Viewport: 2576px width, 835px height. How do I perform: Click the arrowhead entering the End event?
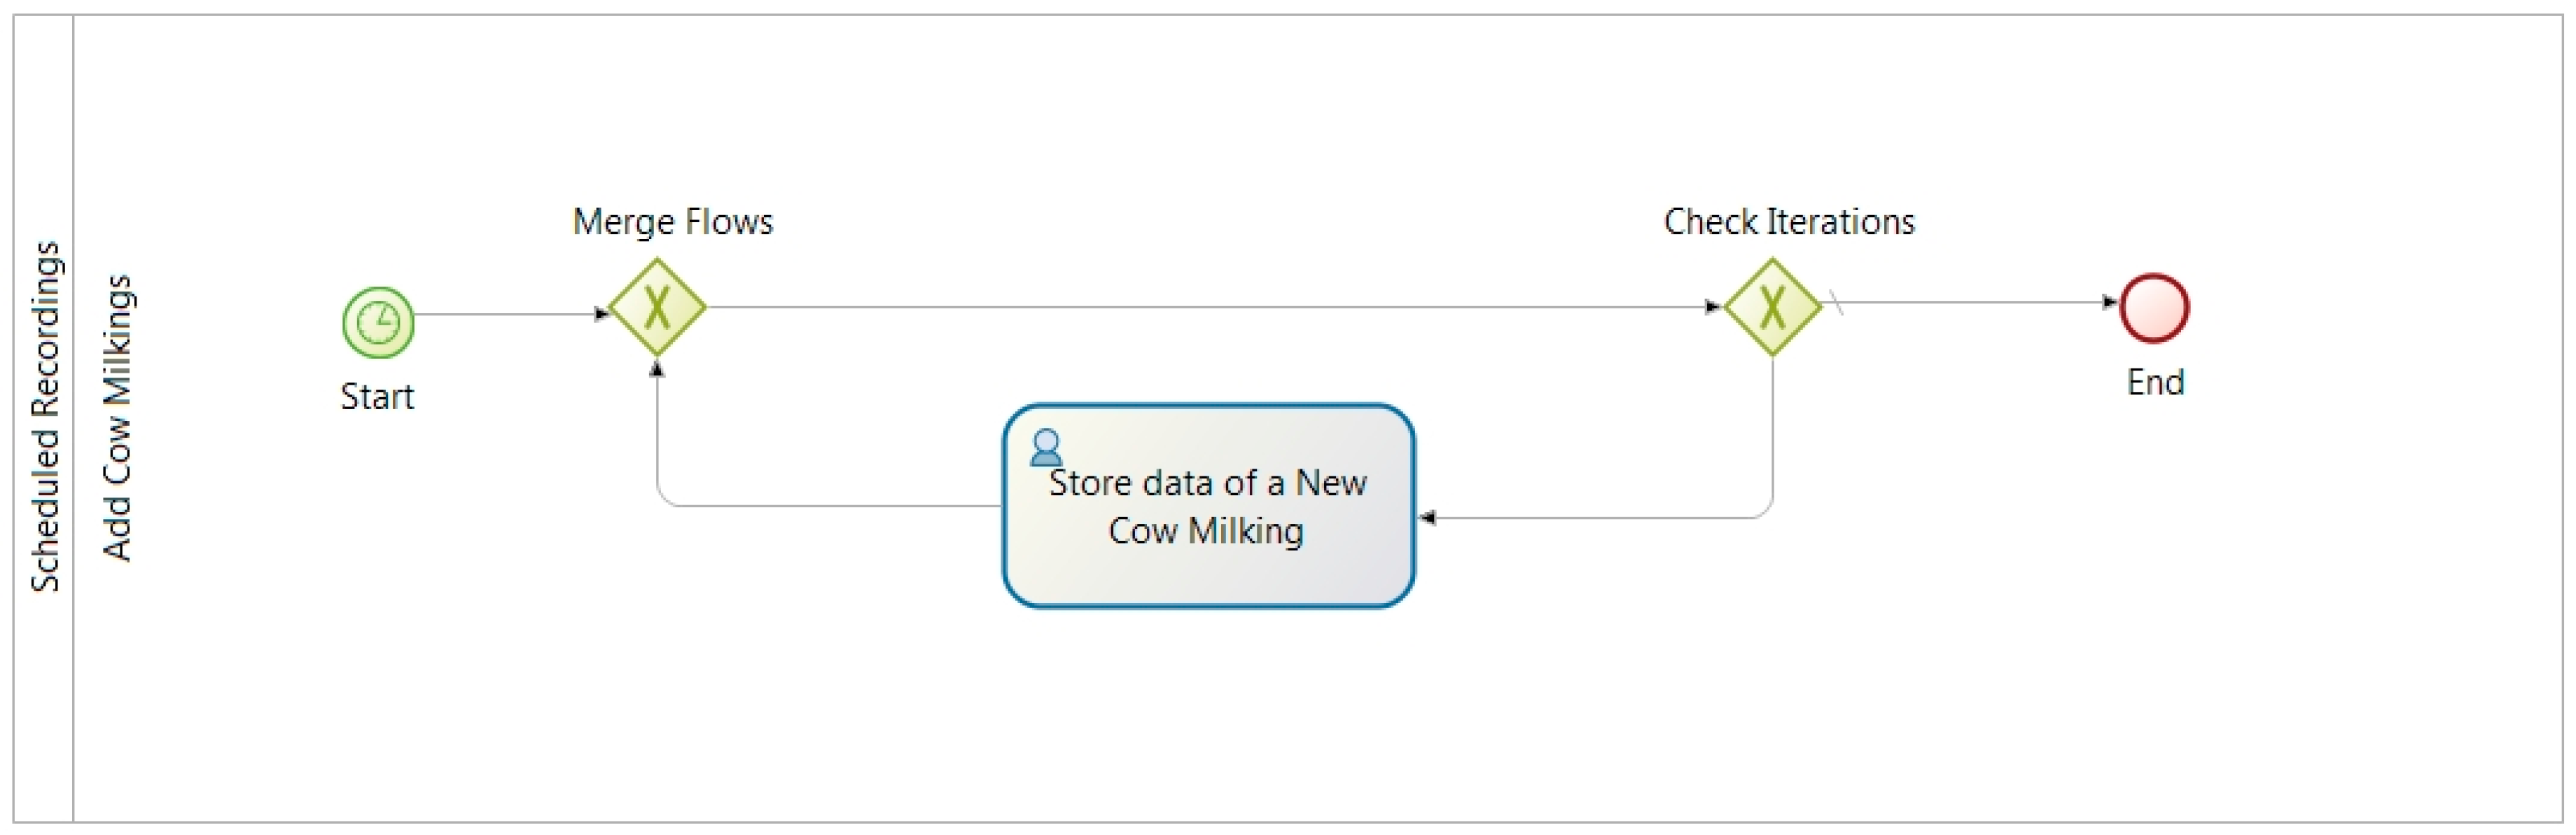click(x=2109, y=302)
